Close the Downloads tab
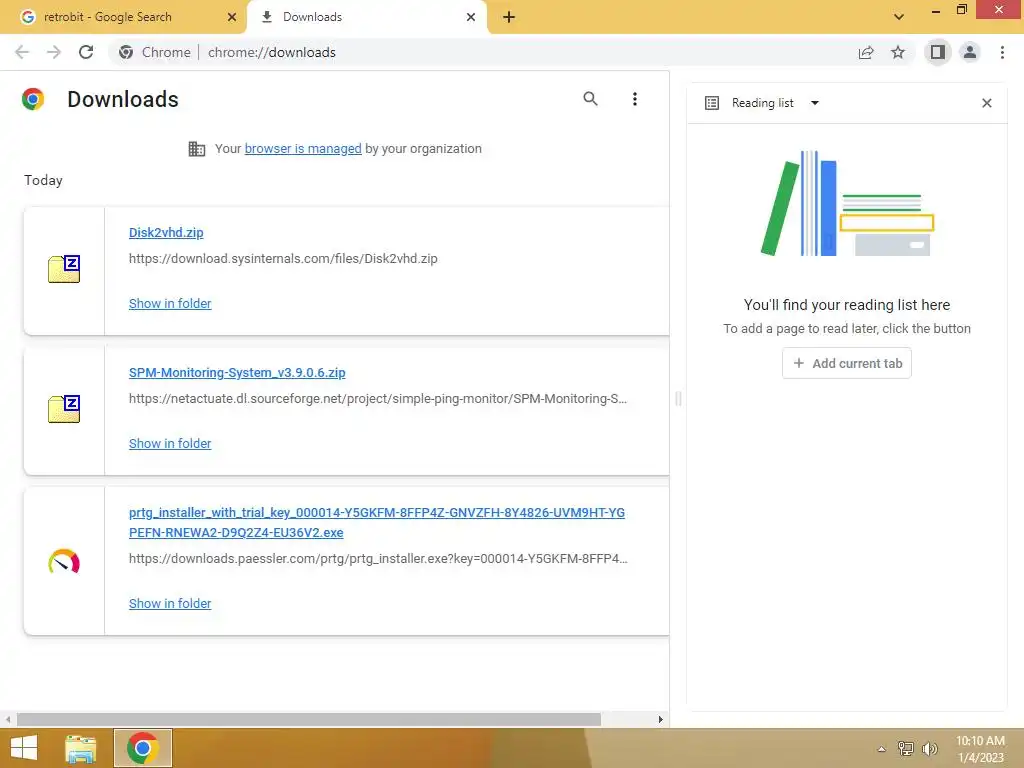 point(471,17)
